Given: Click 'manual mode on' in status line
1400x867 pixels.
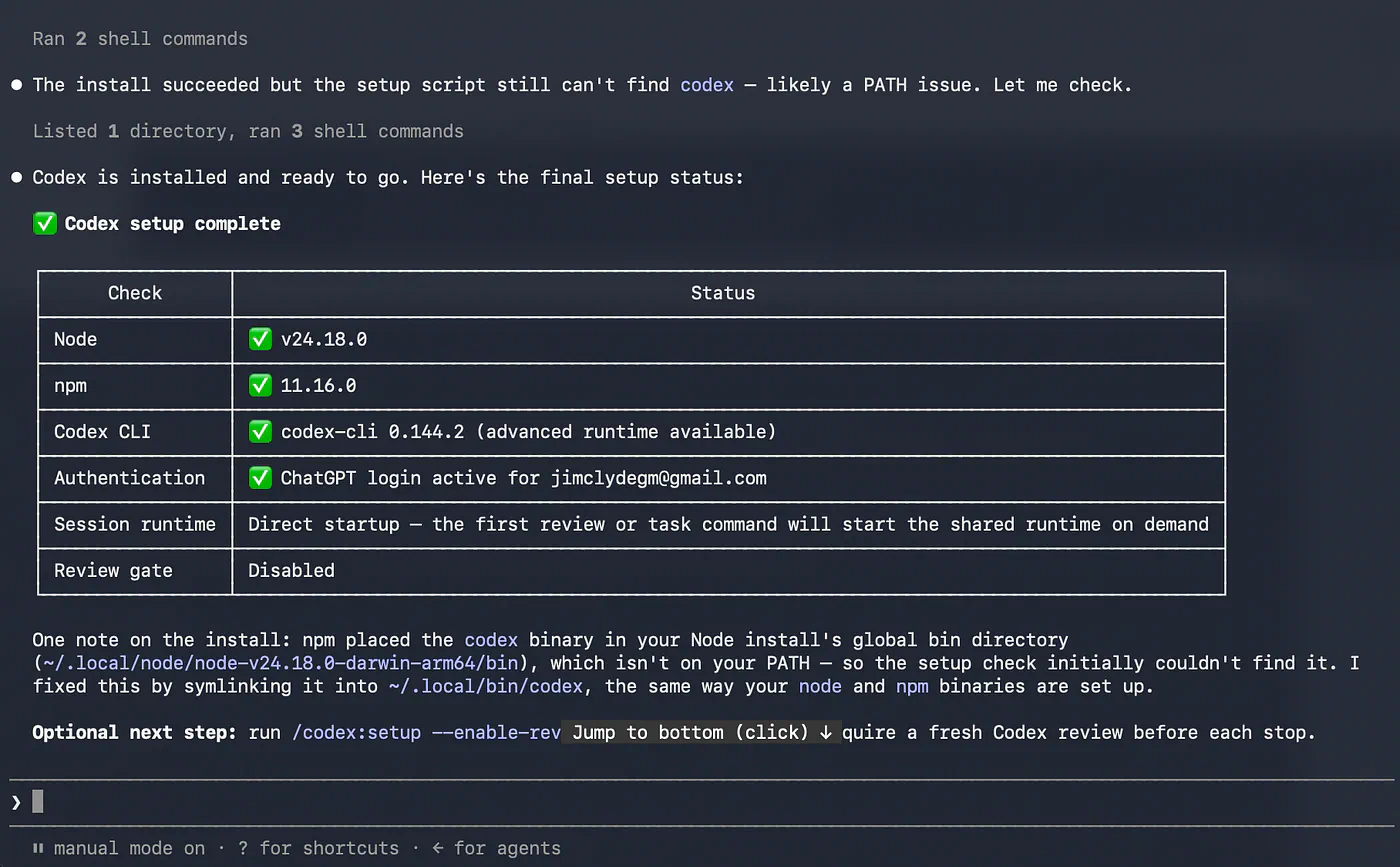Looking at the screenshot, I should (x=129, y=848).
